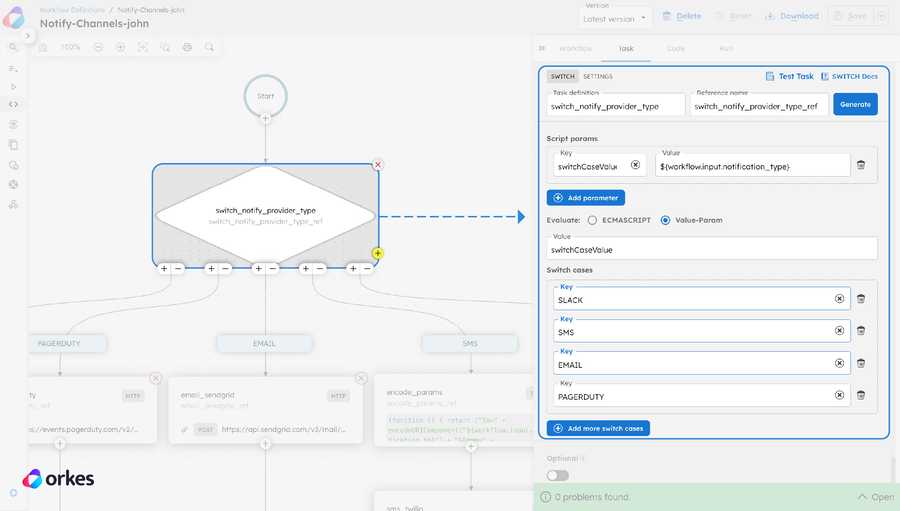Click the Reset button
900x511 pixels.
pos(734,16)
